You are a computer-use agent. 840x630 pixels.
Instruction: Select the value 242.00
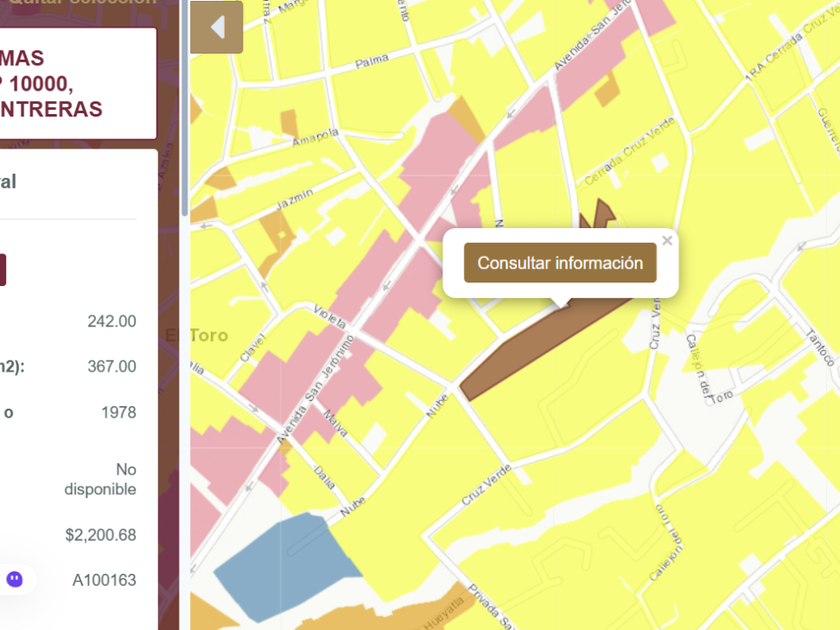click(x=111, y=321)
